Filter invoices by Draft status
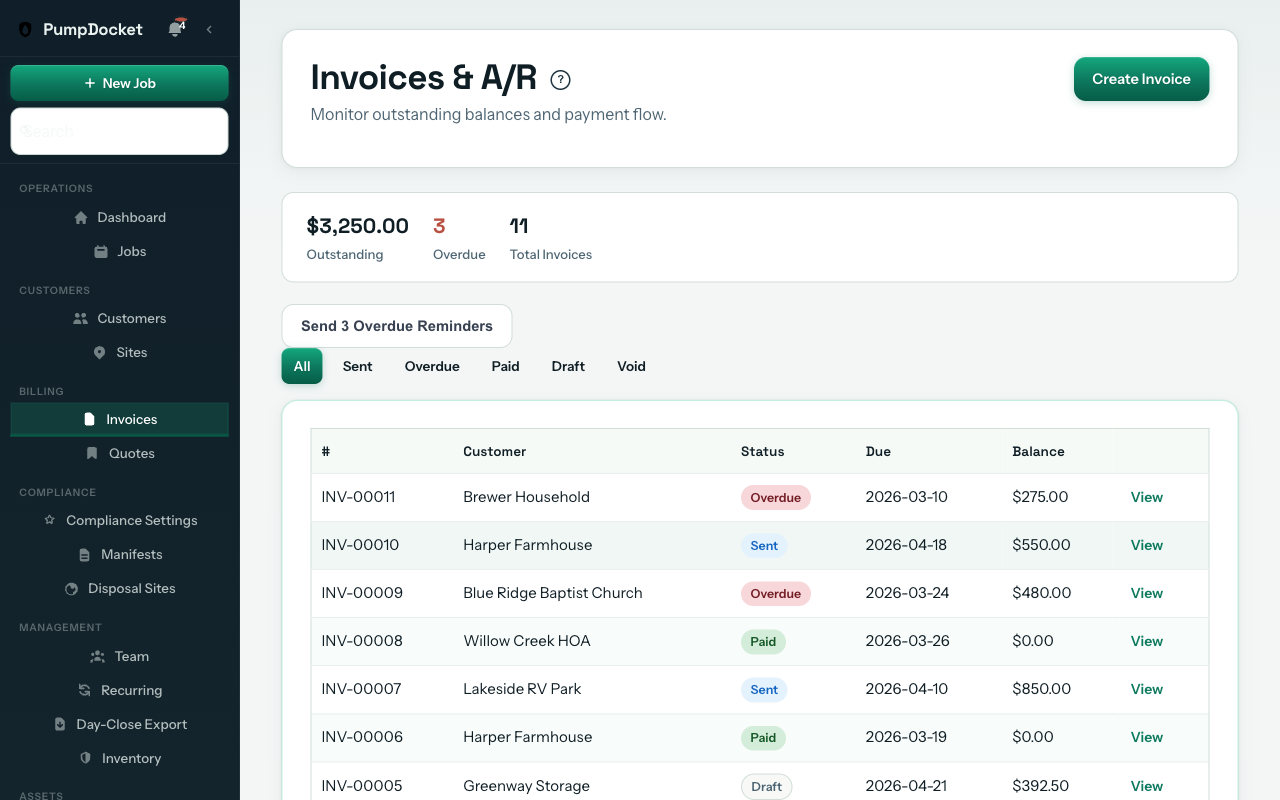 (x=567, y=366)
